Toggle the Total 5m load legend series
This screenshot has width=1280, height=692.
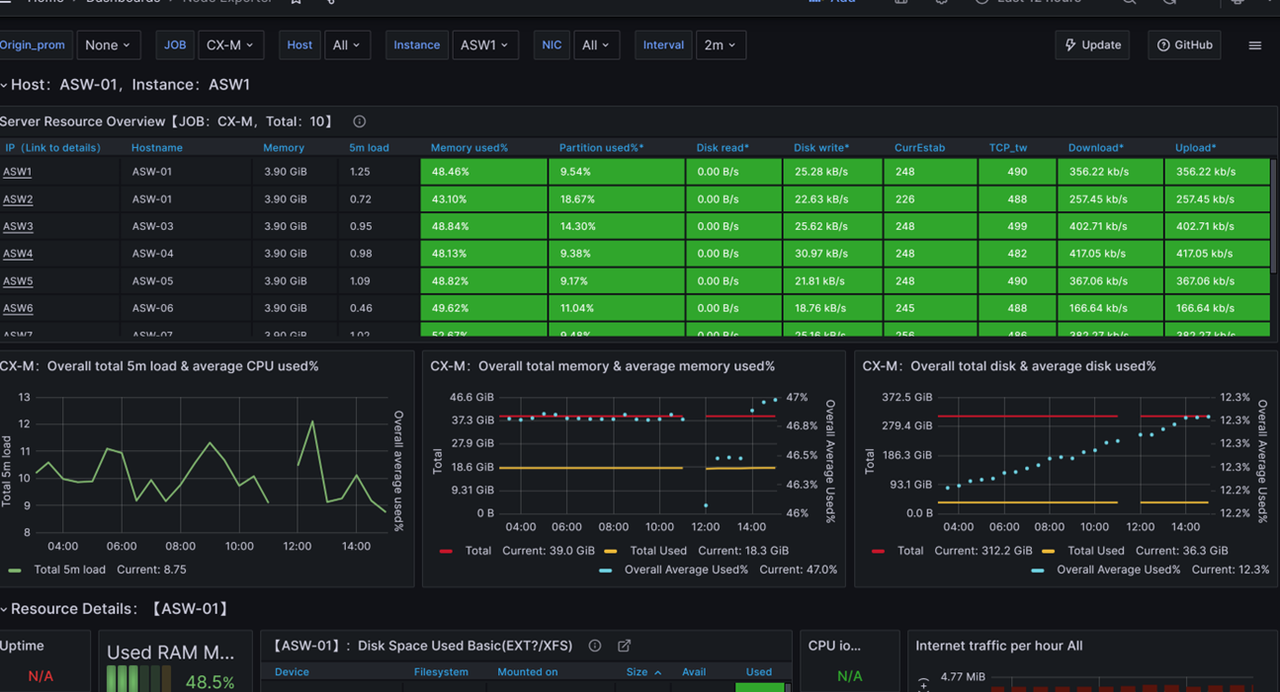pyautogui.click(x=69, y=570)
